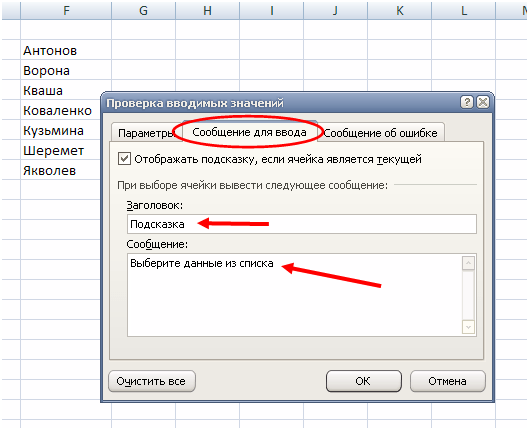Switch to Сообщение об ошибке tab
This screenshot has width=529, height=430.
[380, 133]
